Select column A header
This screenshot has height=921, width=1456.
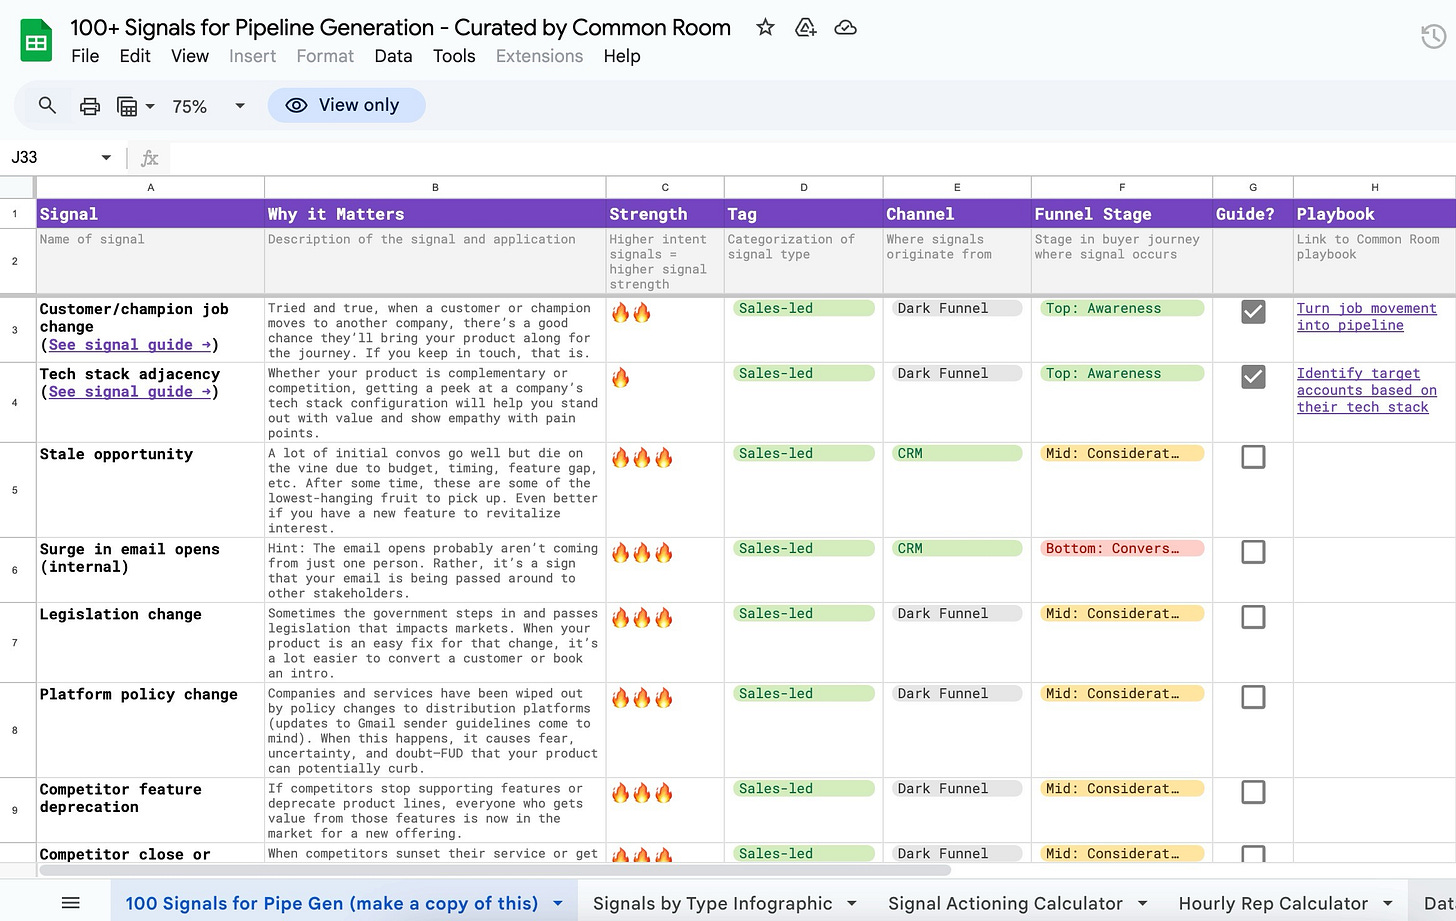(150, 187)
